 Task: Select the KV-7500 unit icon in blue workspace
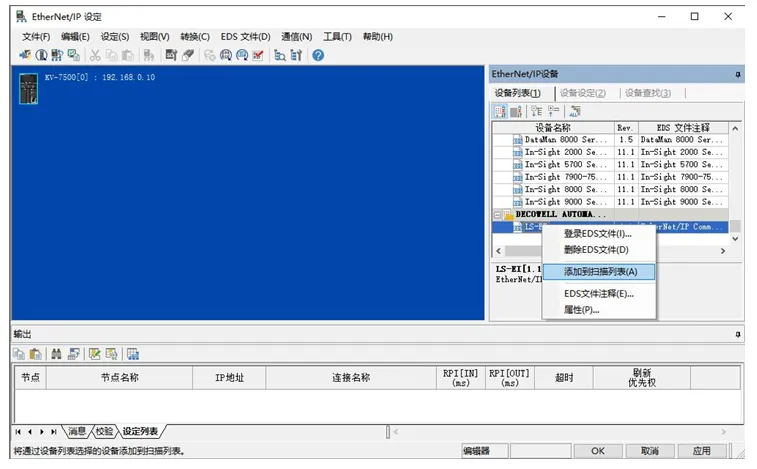pyautogui.click(x=28, y=88)
